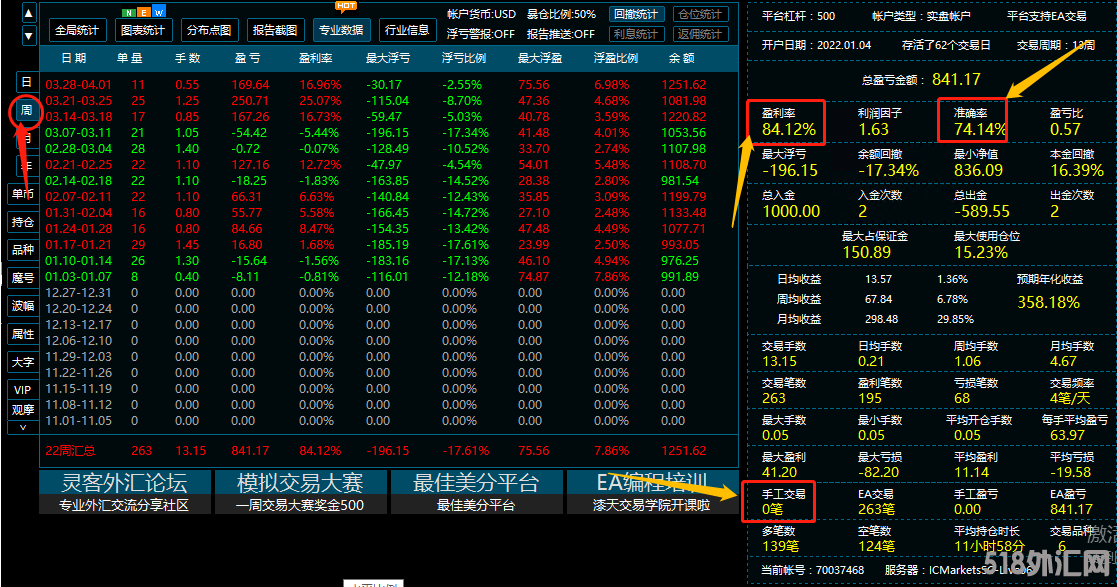Image resolution: width=1117 pixels, height=587 pixels.
Task: Click the 仓位统计 button
Action: pos(700,14)
